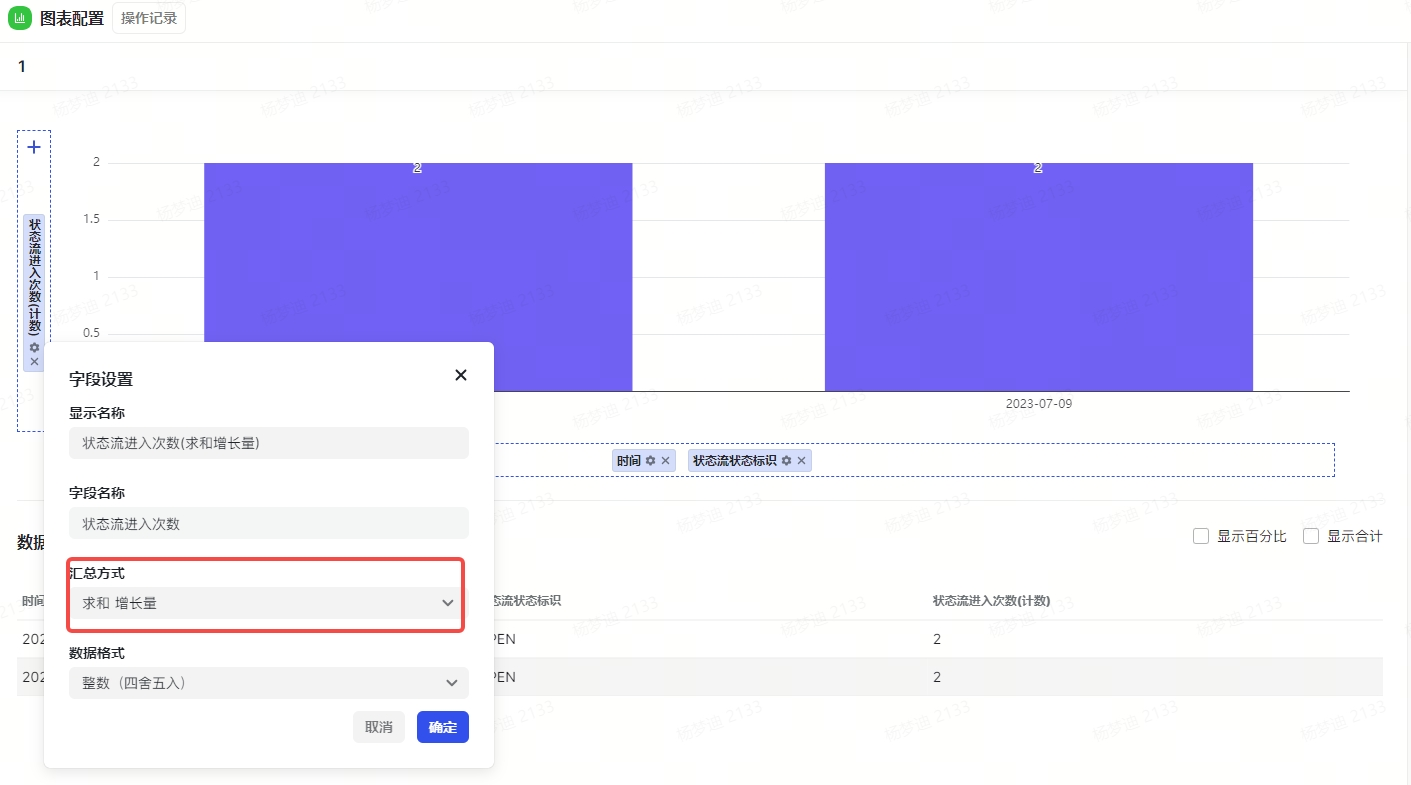Click the 取消 button
Viewport: 1411px width, 785px height.
point(379,727)
